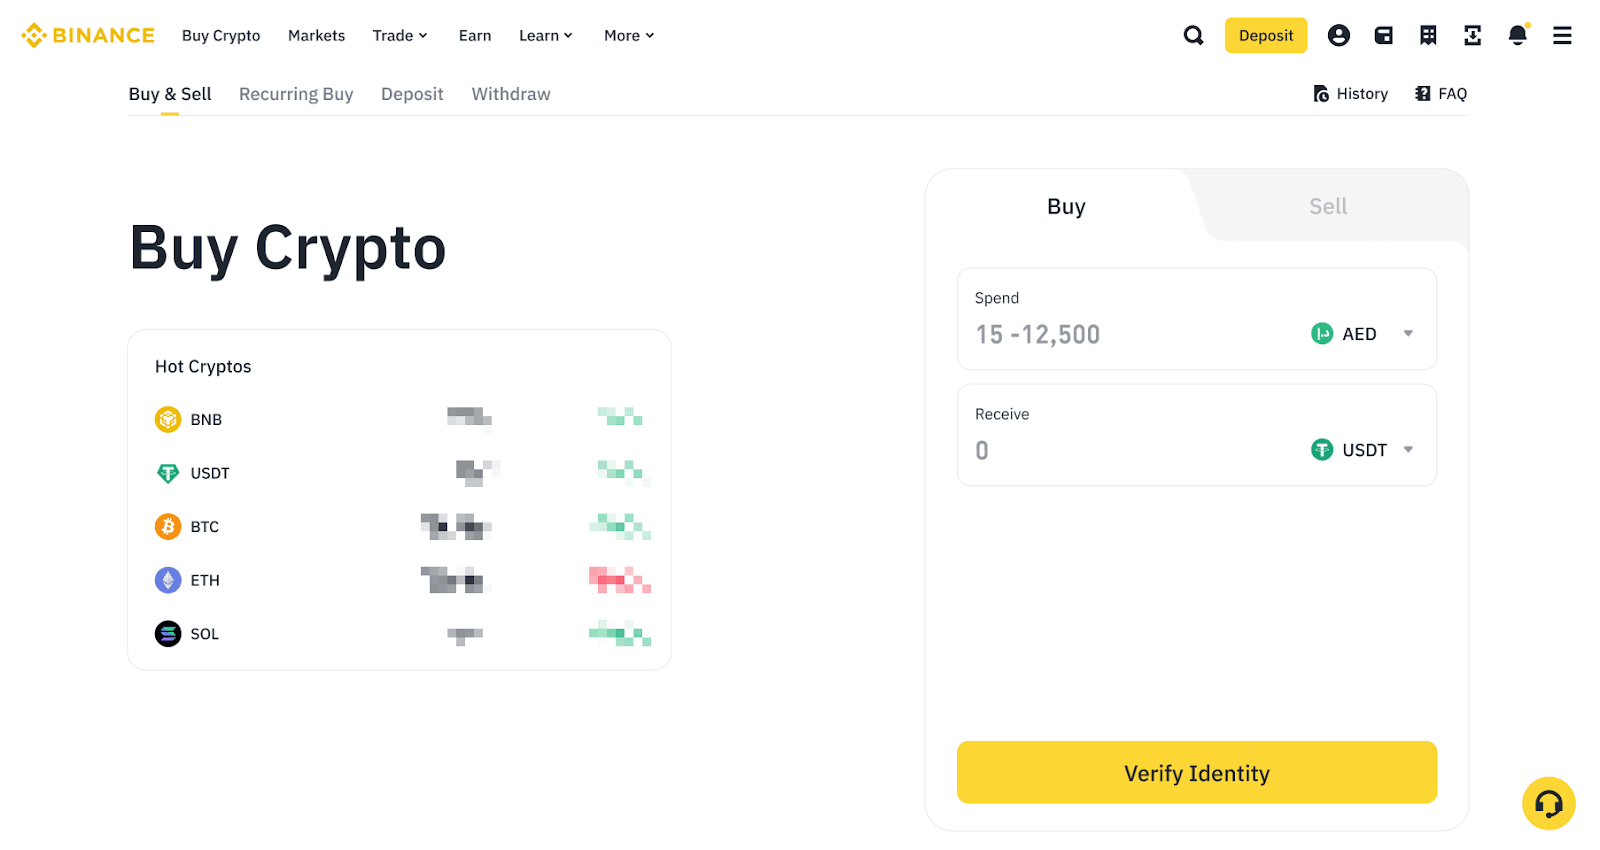This screenshot has height=850, width=1600.
Task: Click the Binance logo
Action: click(x=88, y=36)
